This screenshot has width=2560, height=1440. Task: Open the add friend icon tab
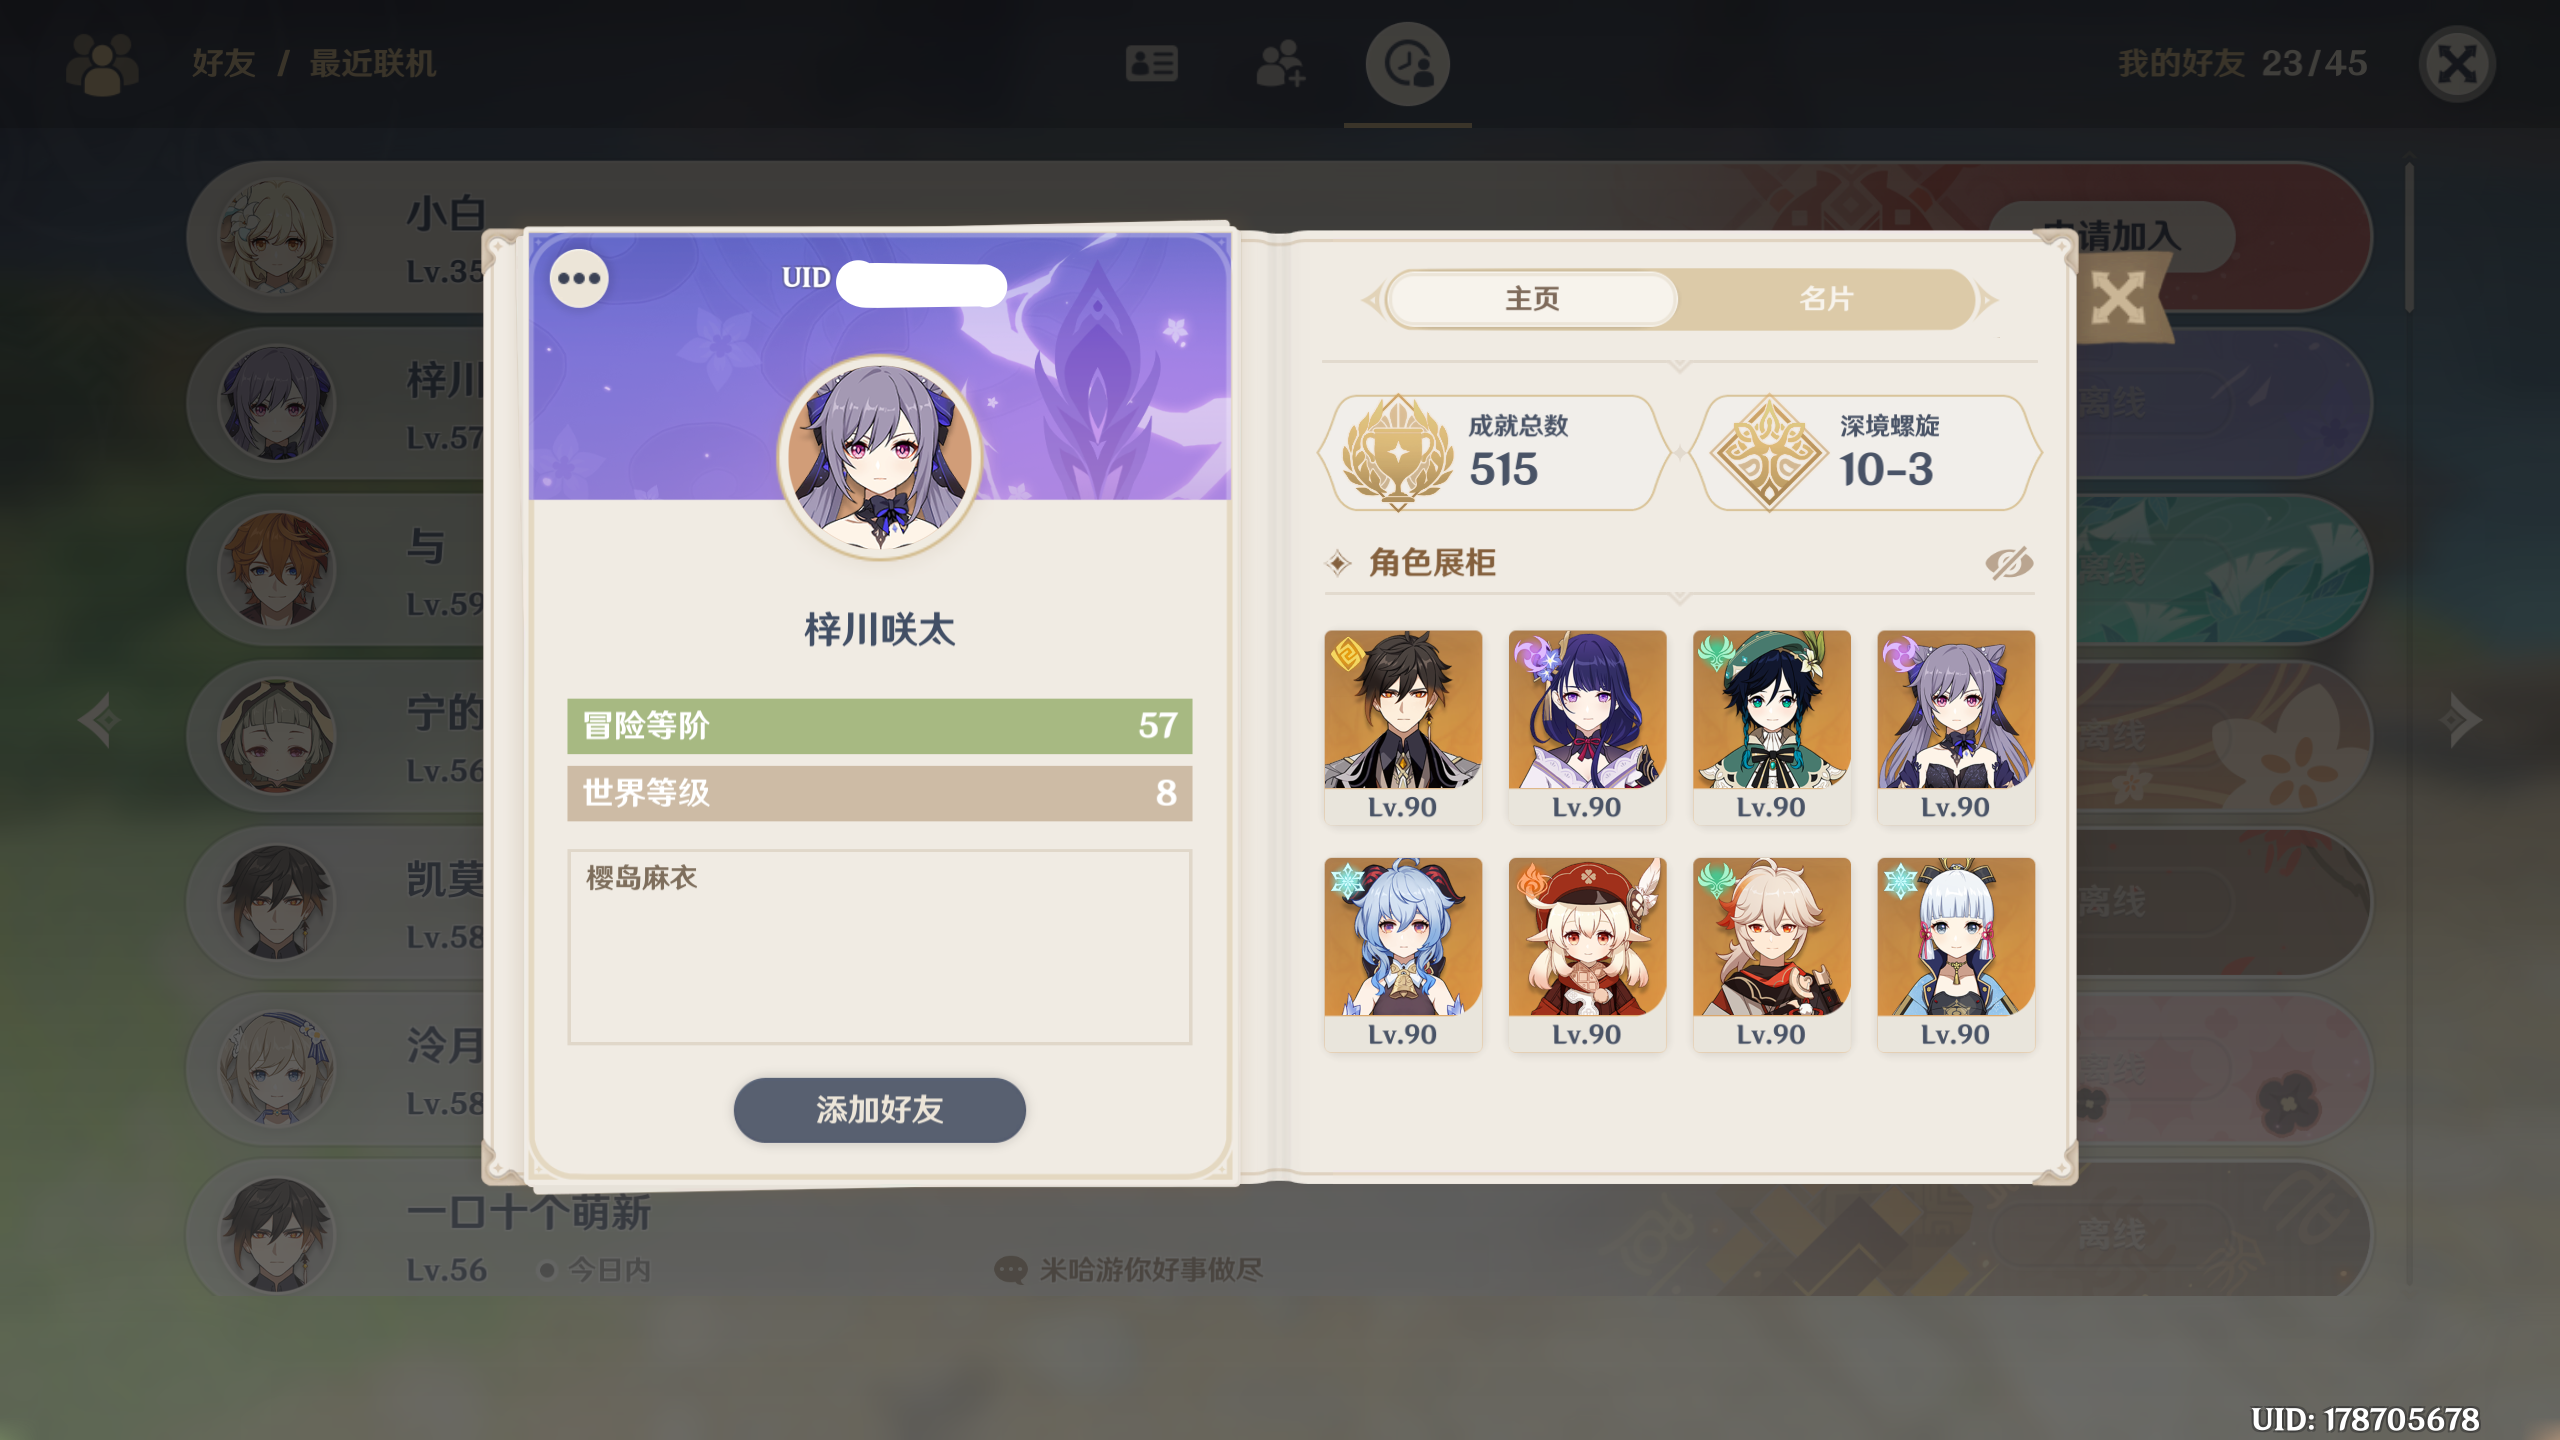[1280, 64]
